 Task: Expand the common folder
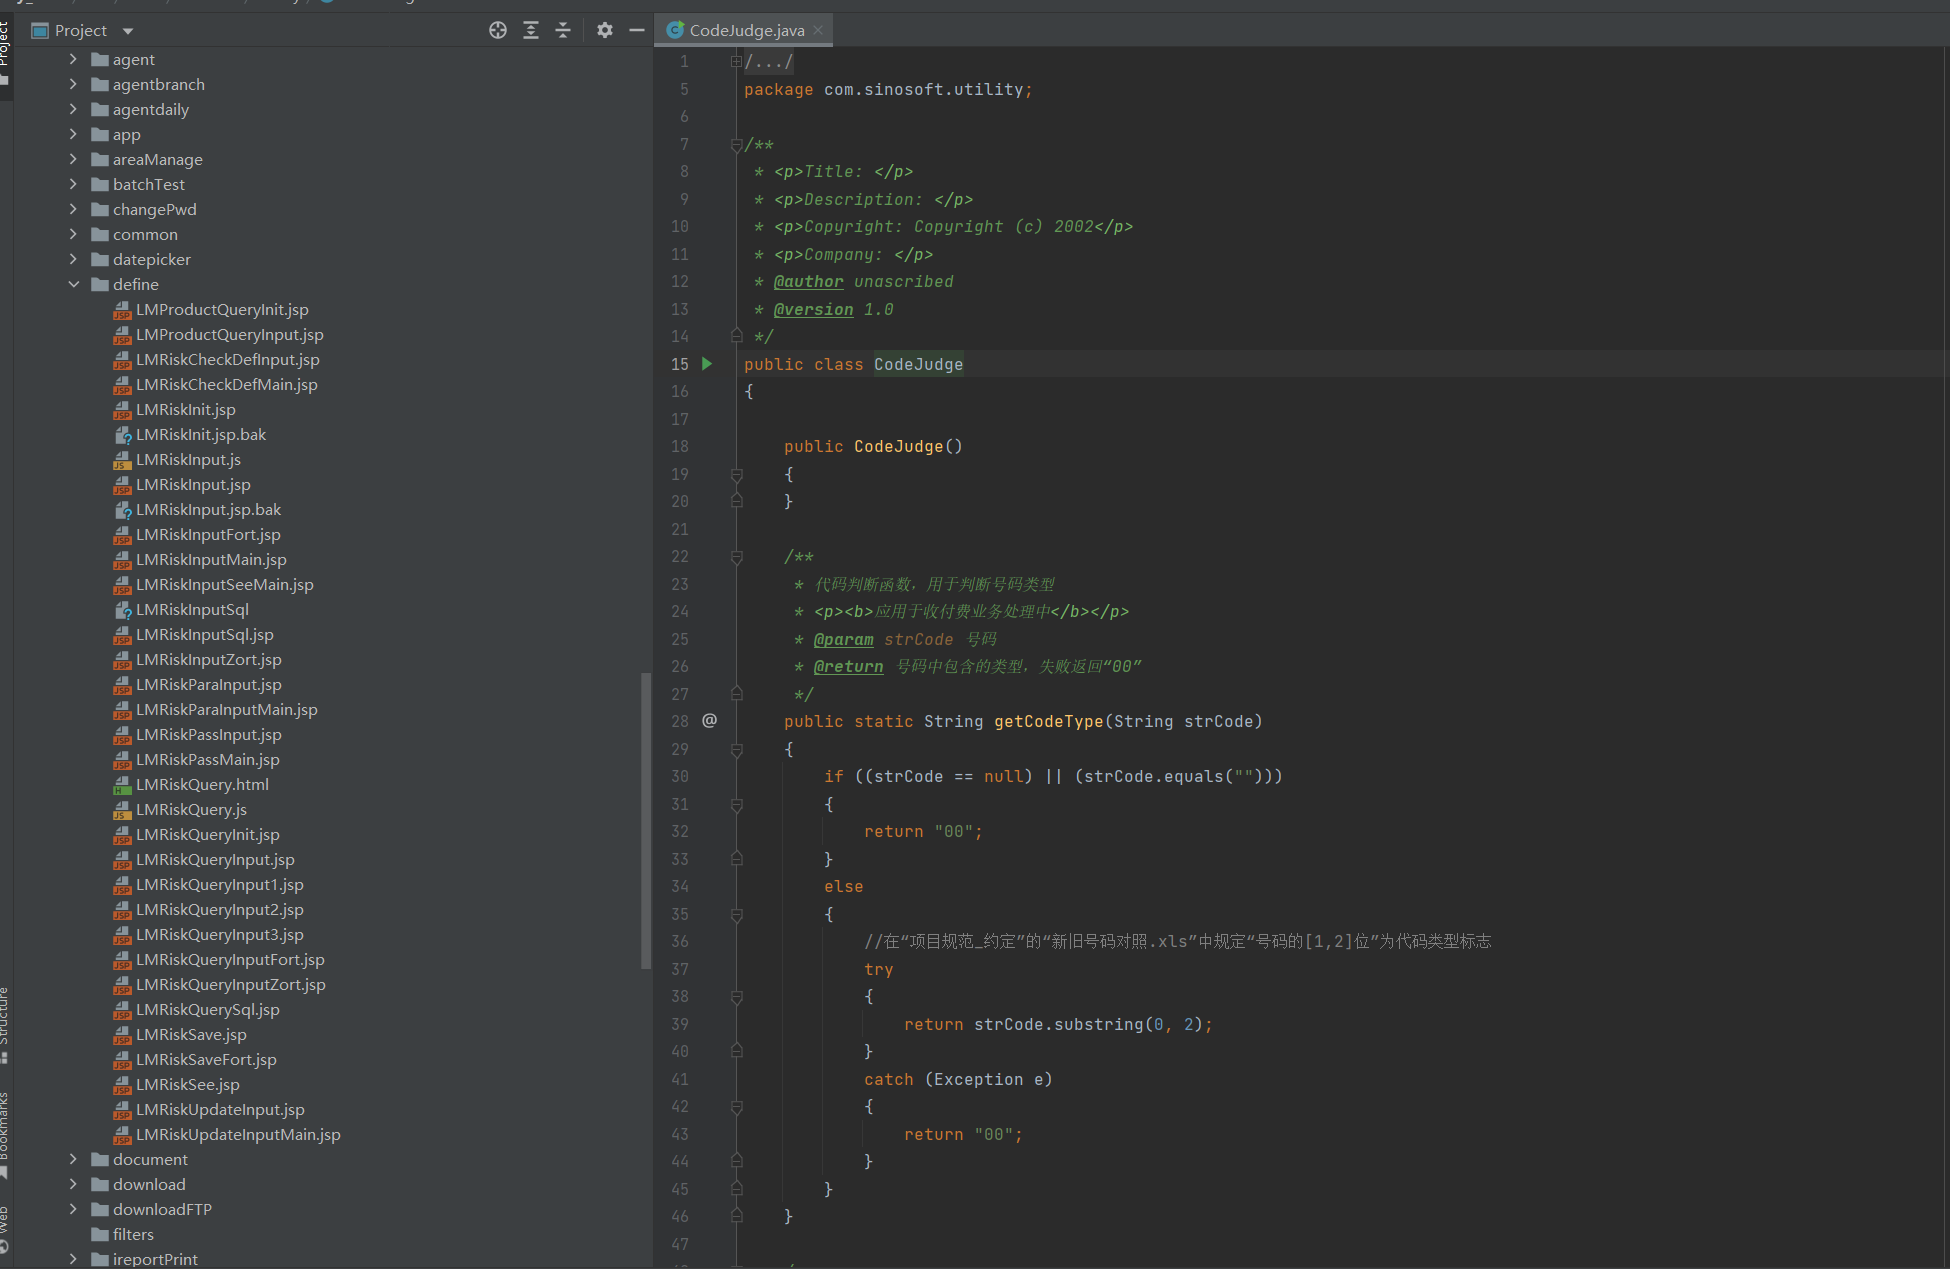pos(73,234)
